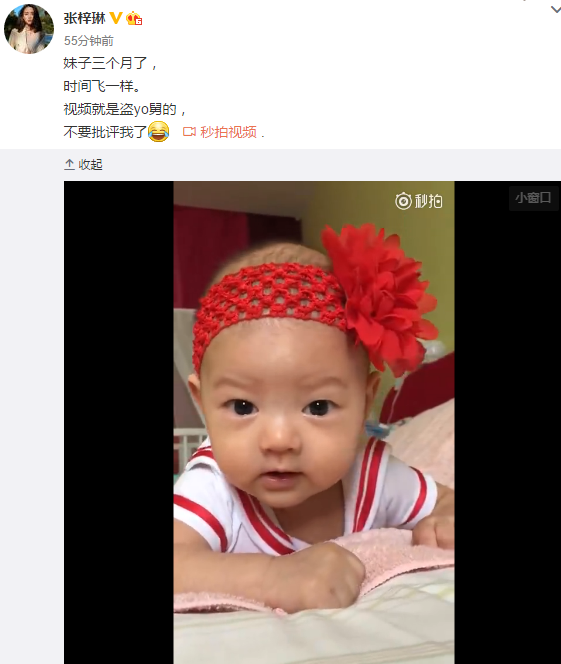Click the red flower in the video
561x664 pixels.
380,298
